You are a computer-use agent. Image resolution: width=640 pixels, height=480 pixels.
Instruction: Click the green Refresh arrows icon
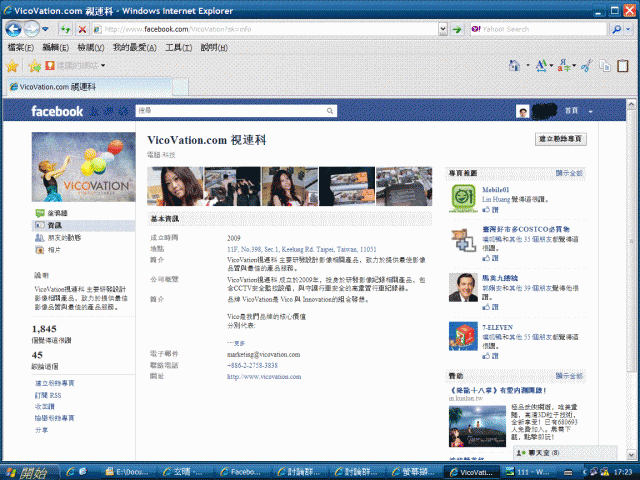(x=65, y=29)
